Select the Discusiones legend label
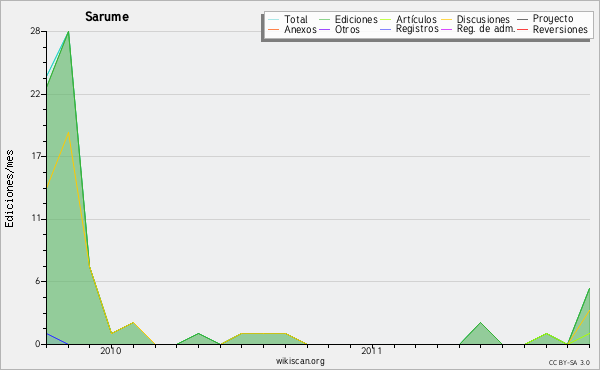 (x=483, y=19)
